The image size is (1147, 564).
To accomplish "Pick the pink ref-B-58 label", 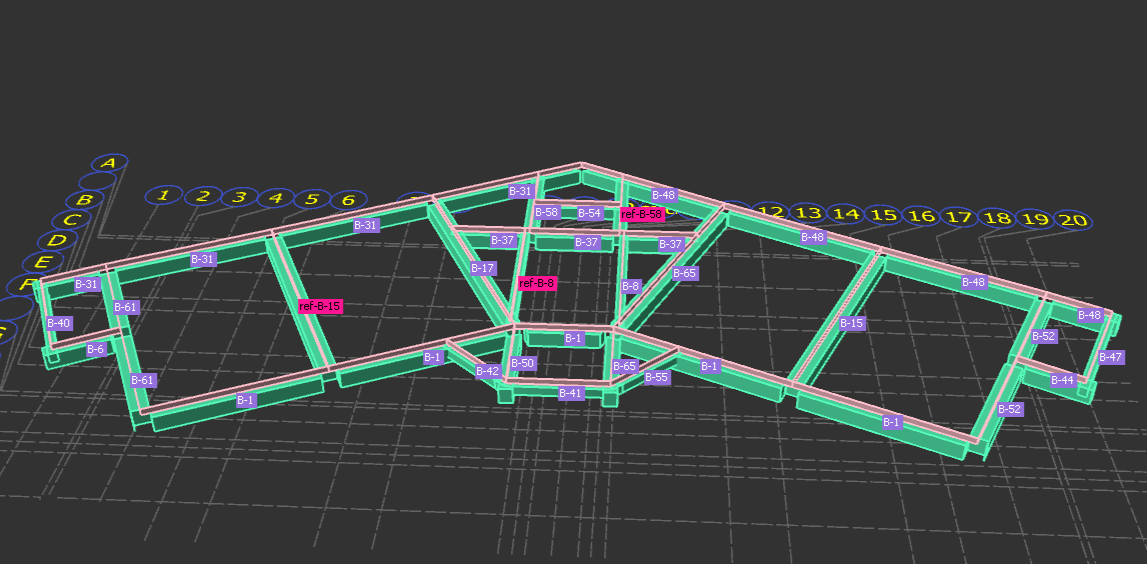I will click(x=641, y=214).
